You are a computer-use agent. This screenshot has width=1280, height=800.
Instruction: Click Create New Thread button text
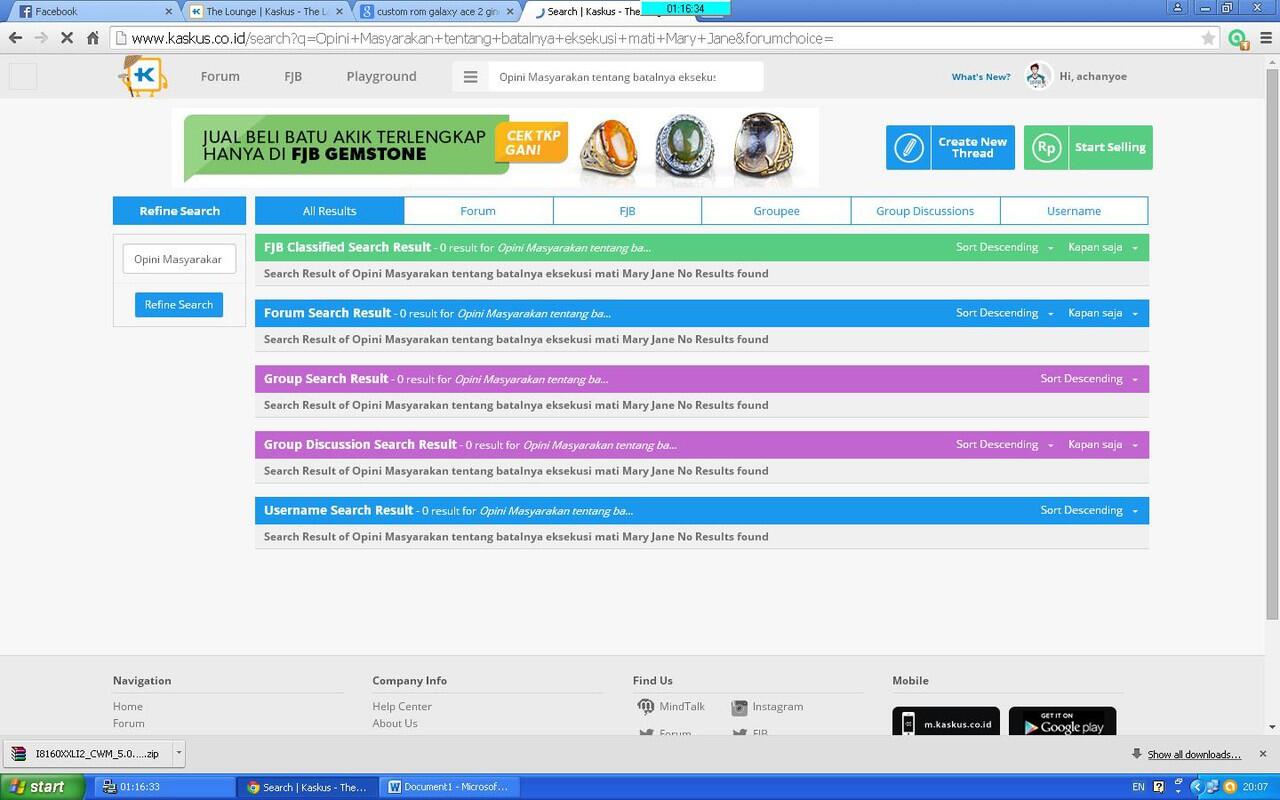click(973, 148)
